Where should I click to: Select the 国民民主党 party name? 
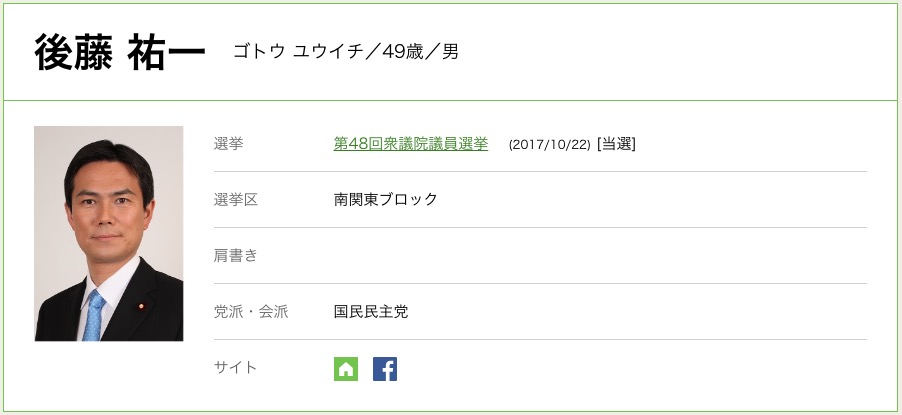pyautogui.click(x=371, y=312)
